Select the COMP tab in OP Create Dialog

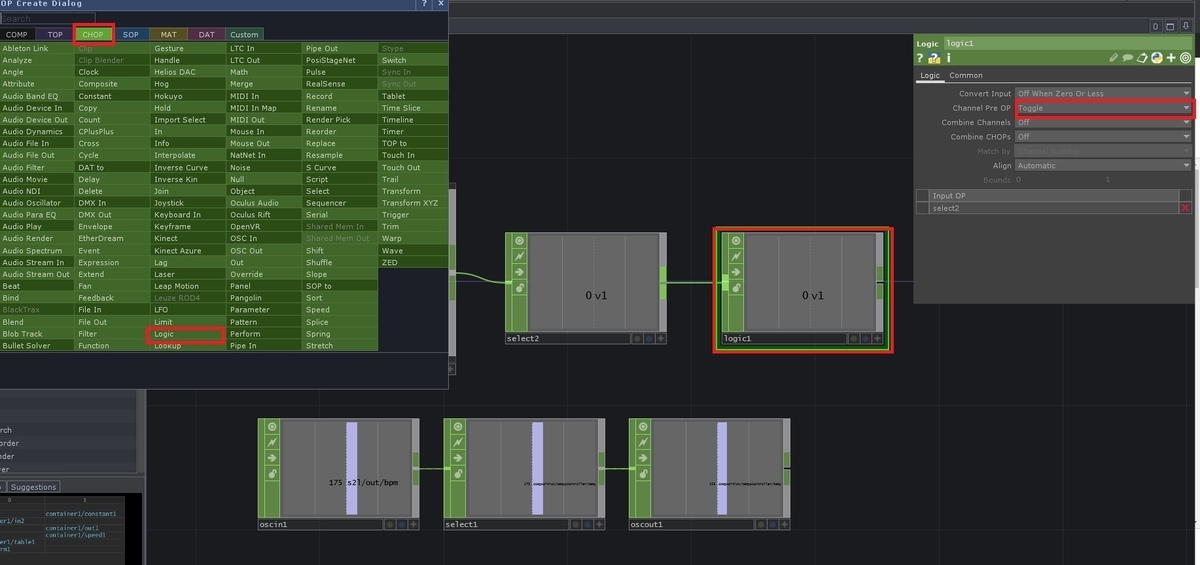click(x=17, y=34)
